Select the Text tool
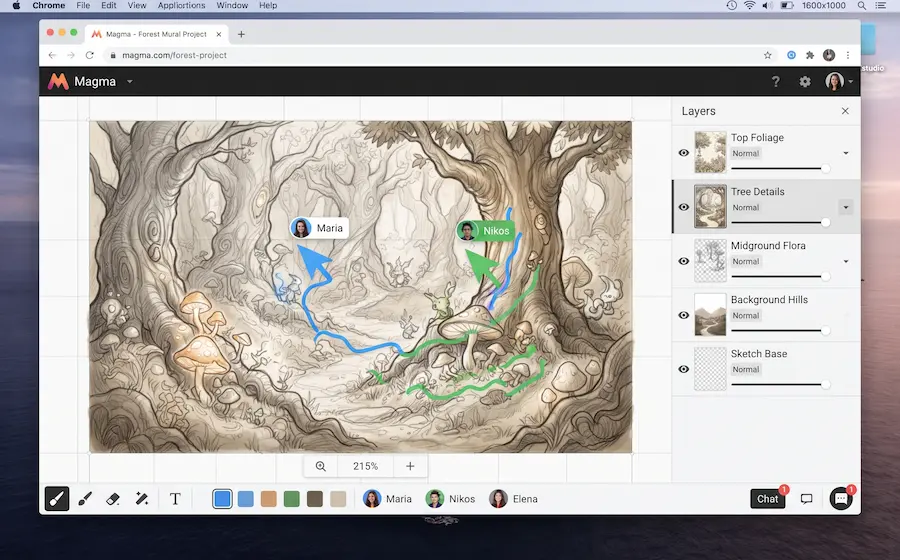 (175, 499)
